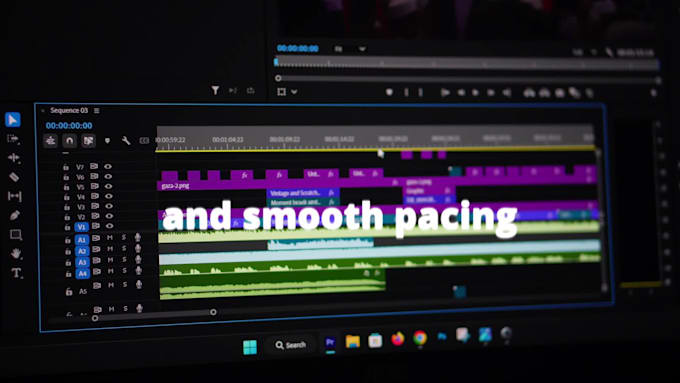
Task: Toggle V1 track targeting button
Action: 82,227
